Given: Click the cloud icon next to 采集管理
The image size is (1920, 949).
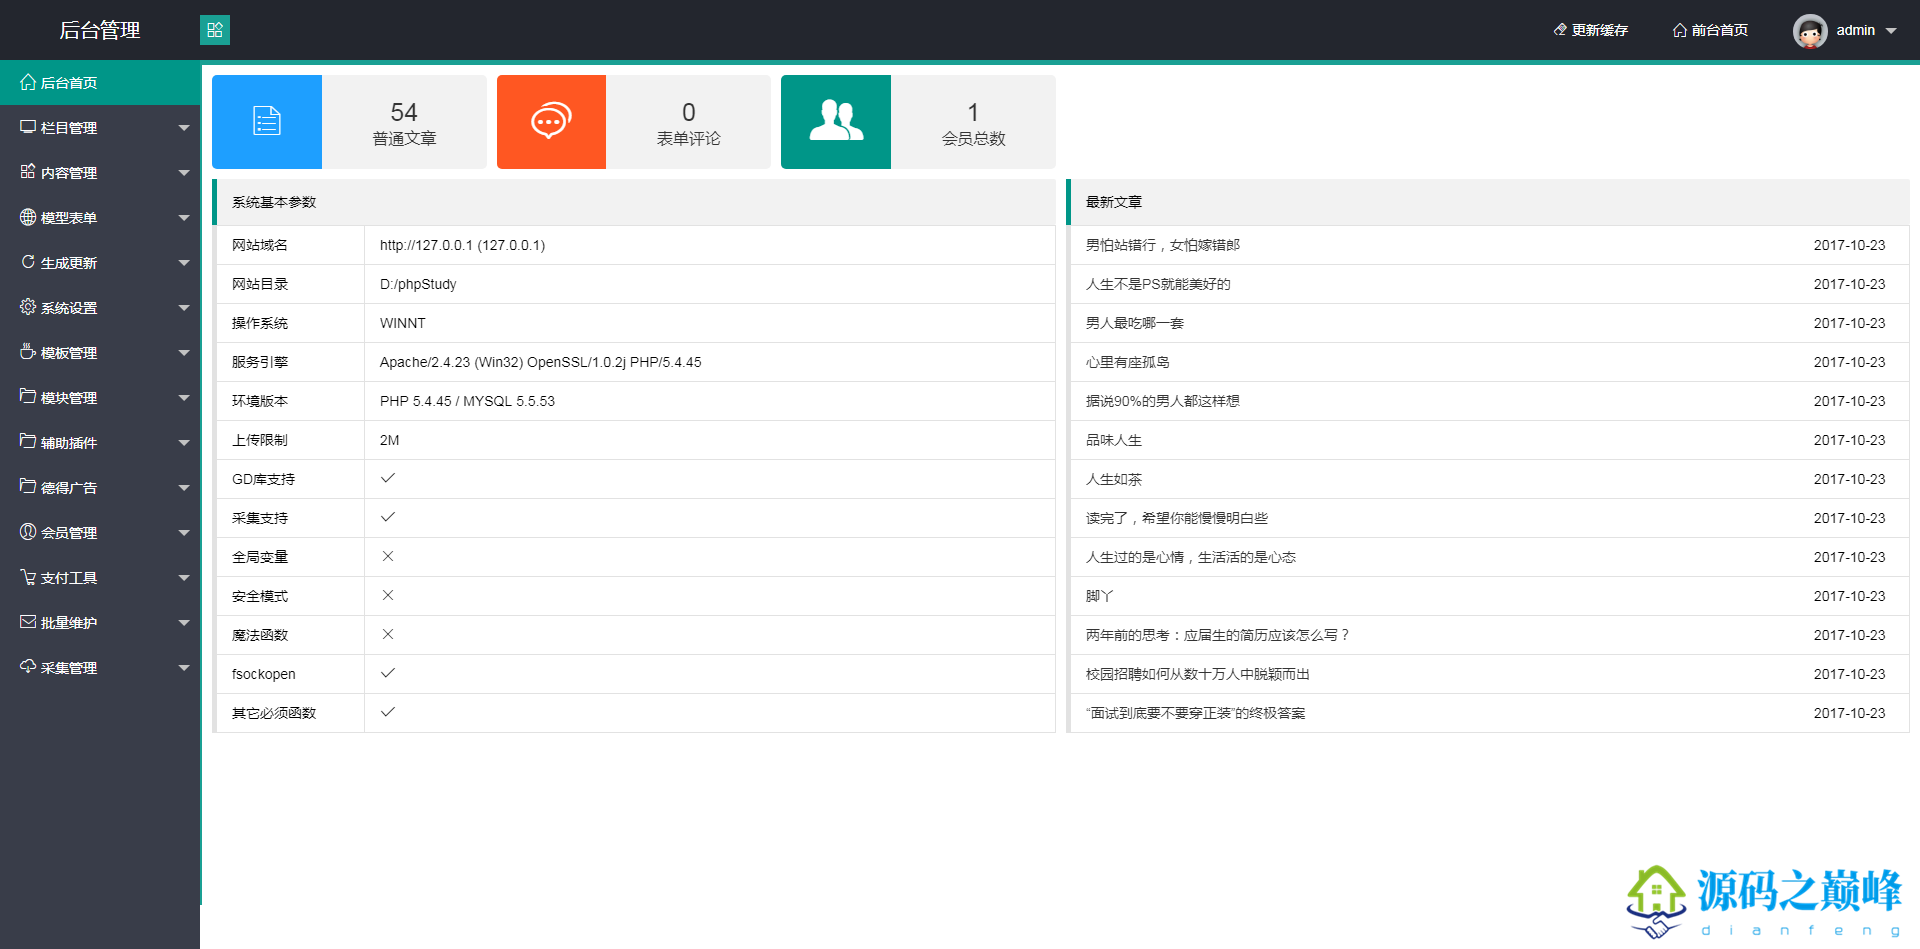Looking at the screenshot, I should coord(28,667).
